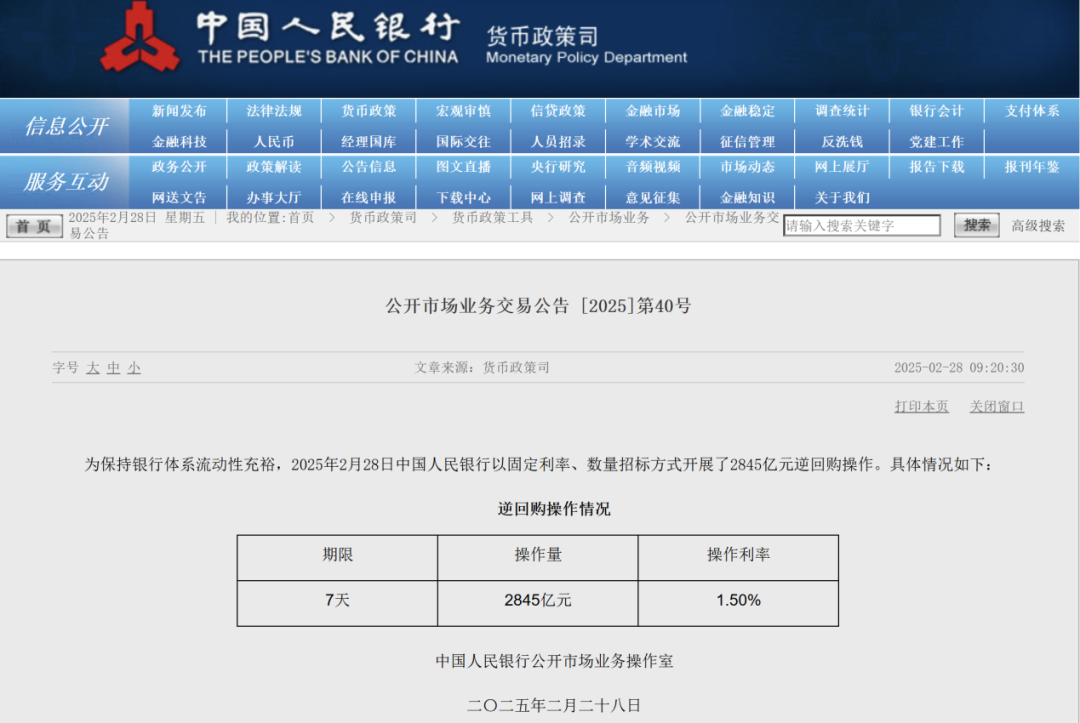
Task: Open 高级搜索 advanced search
Action: pos(1038,226)
